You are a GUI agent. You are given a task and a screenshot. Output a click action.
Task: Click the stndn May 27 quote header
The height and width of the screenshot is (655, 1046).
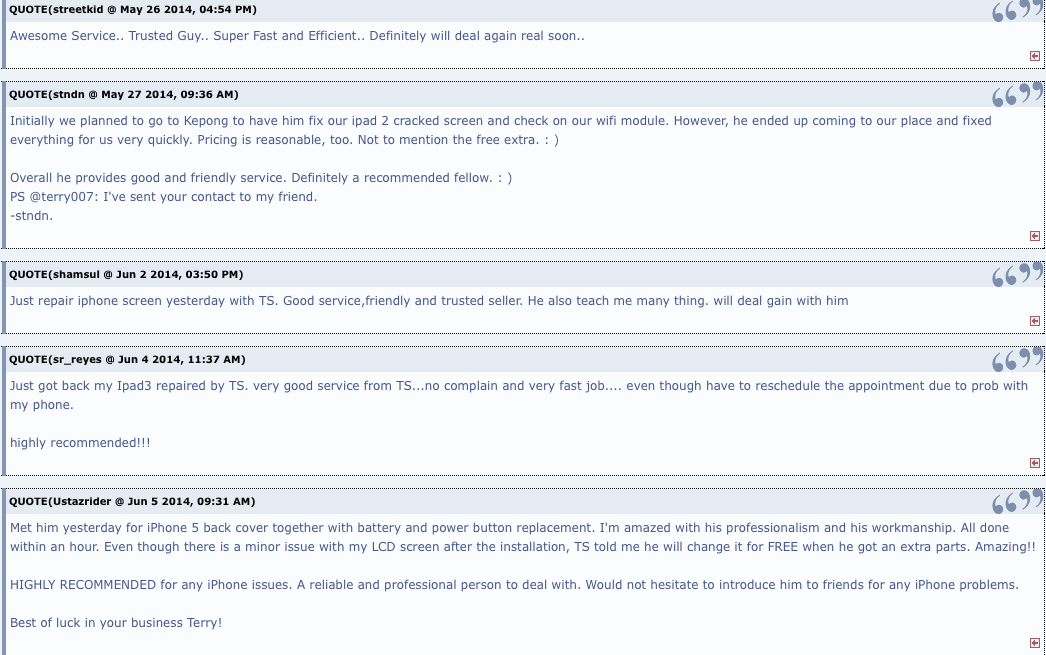point(123,94)
